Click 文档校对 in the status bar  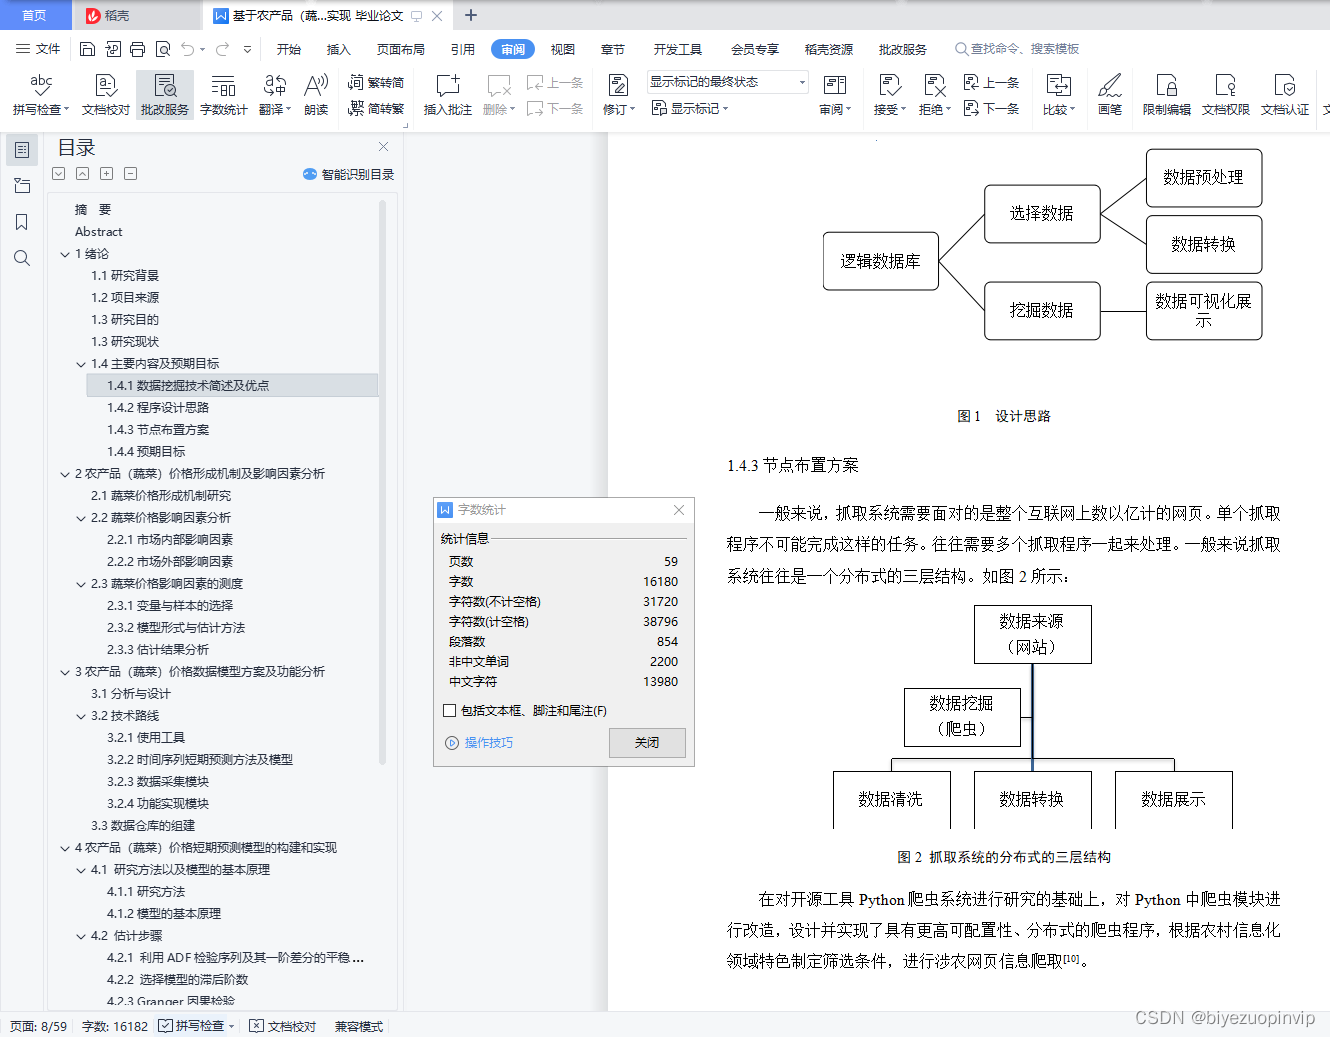(283, 1026)
